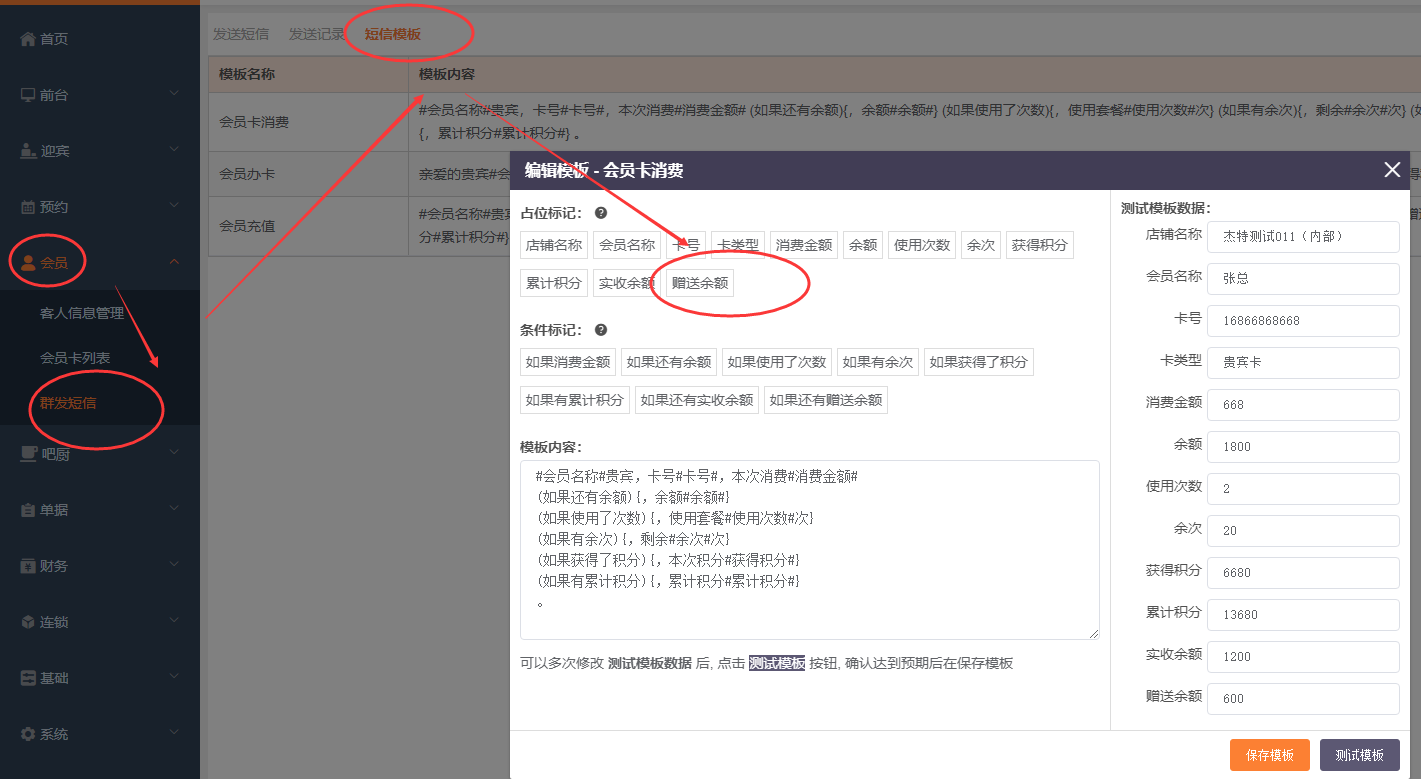Insert the 如果有余次 condition tag
This screenshot has width=1421, height=779.
click(878, 362)
